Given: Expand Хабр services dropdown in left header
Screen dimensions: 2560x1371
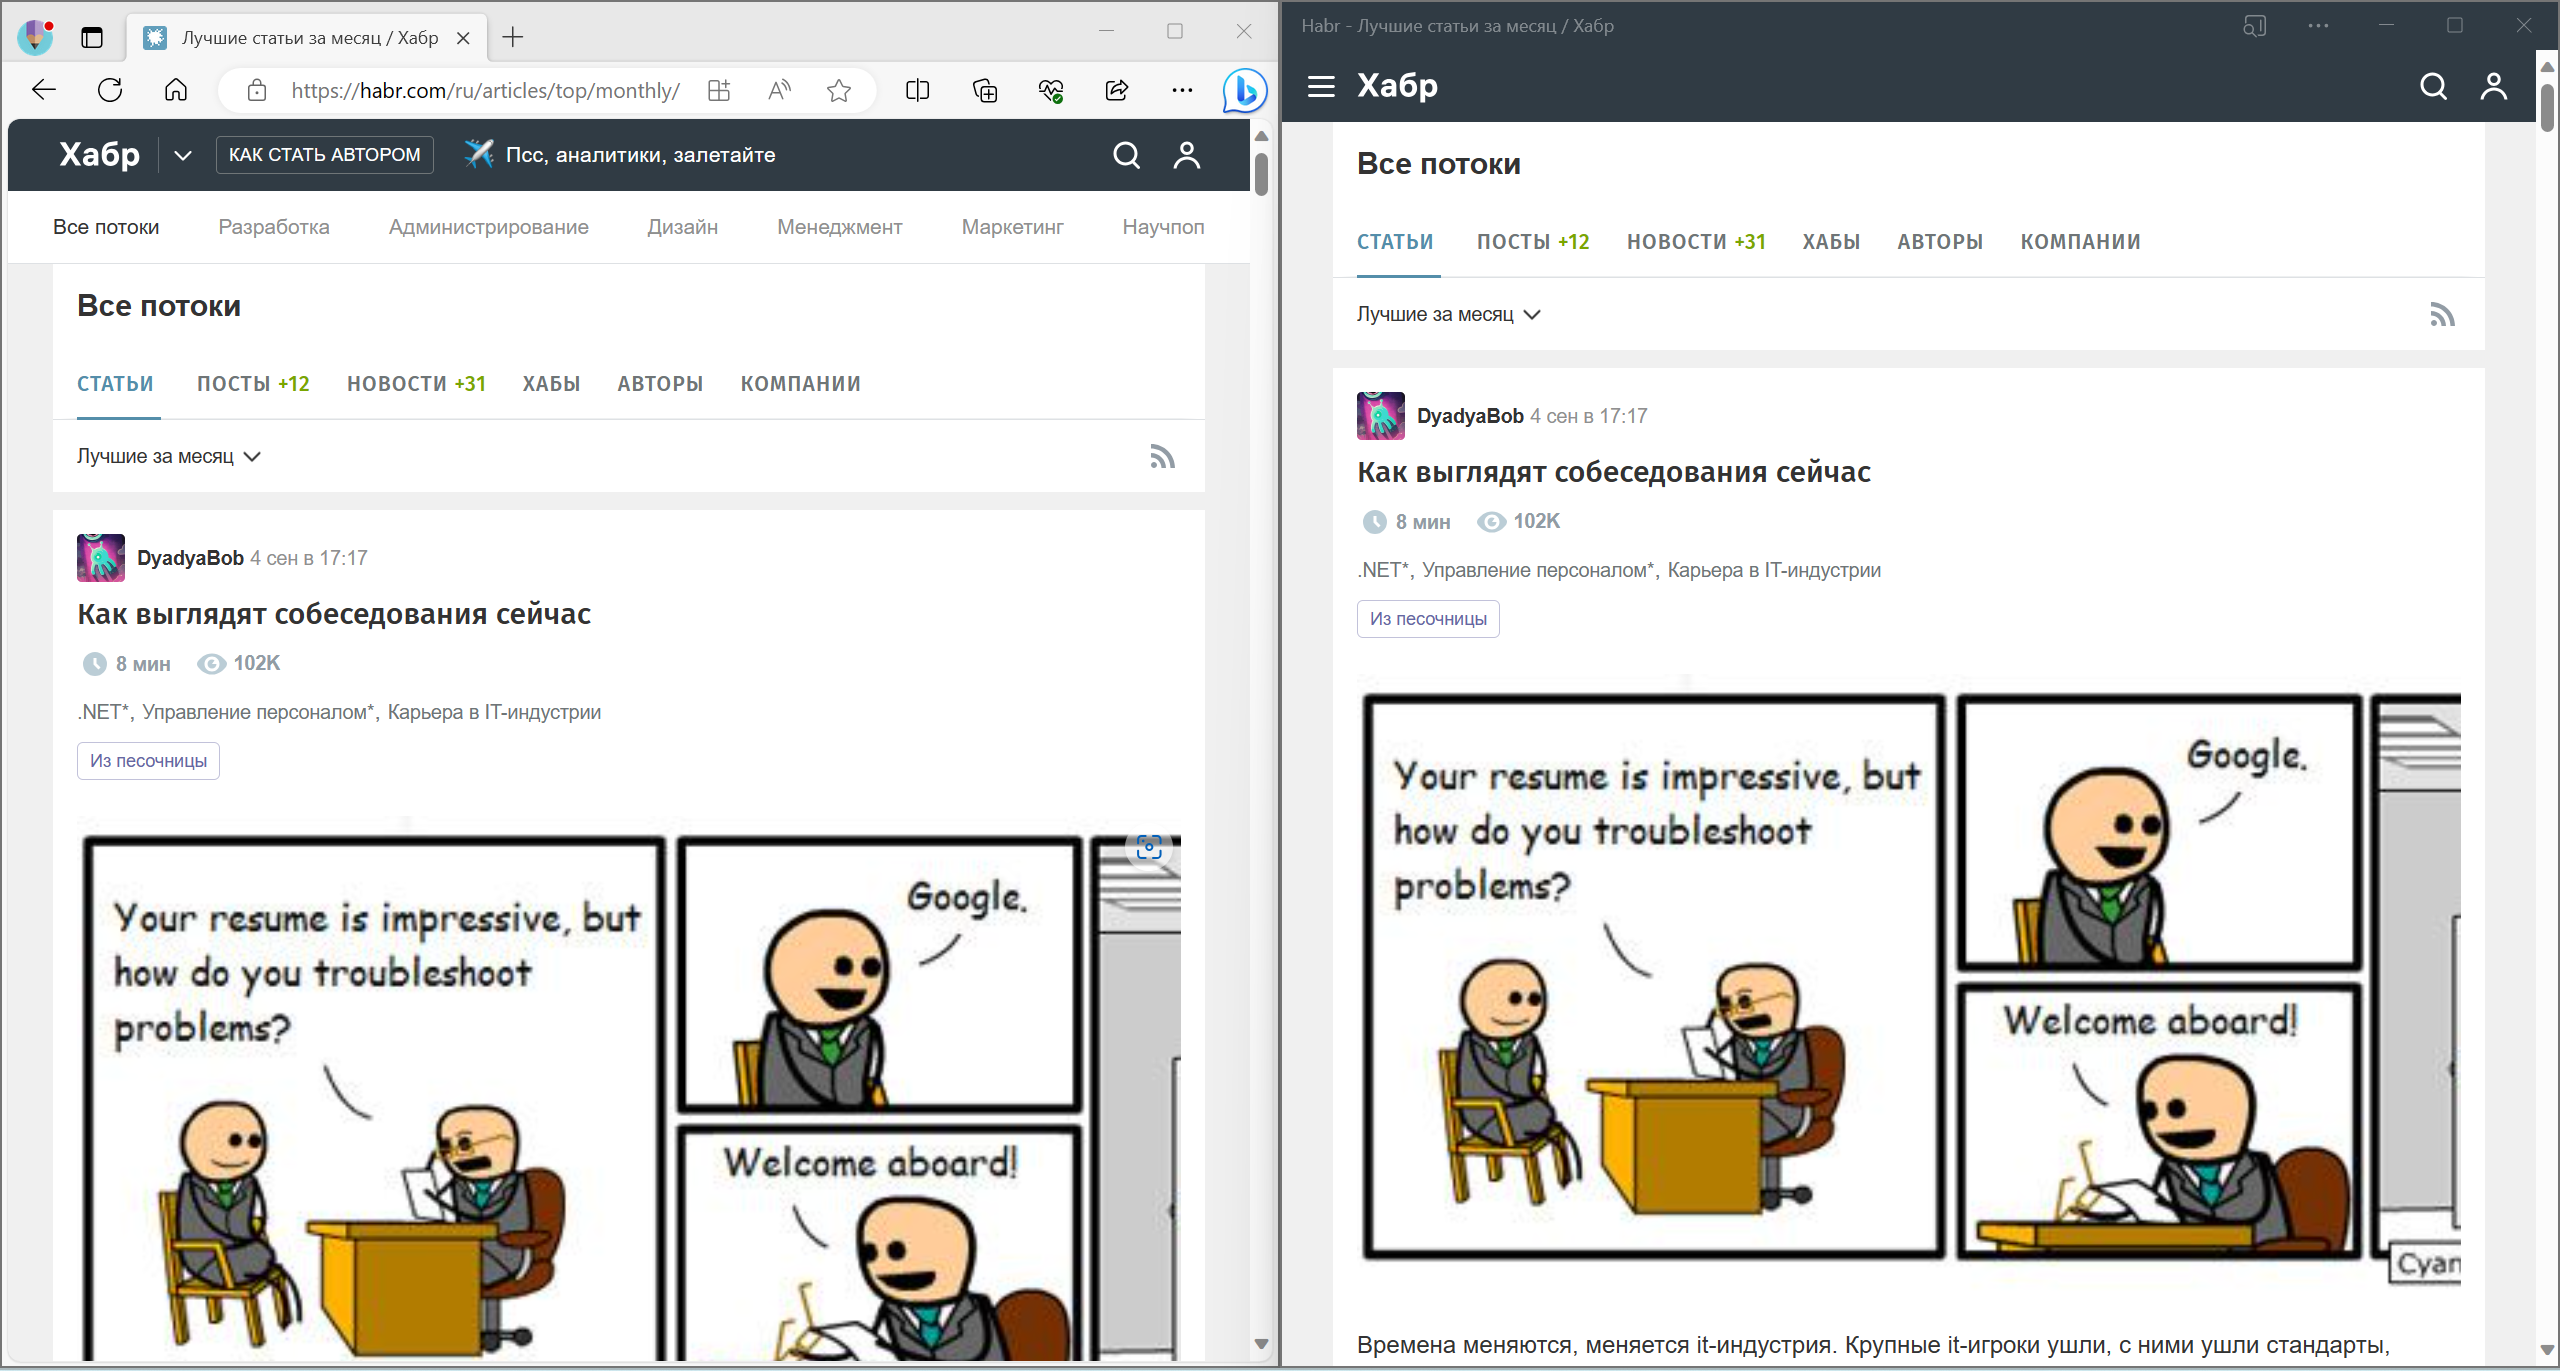Looking at the screenshot, I should tap(183, 155).
